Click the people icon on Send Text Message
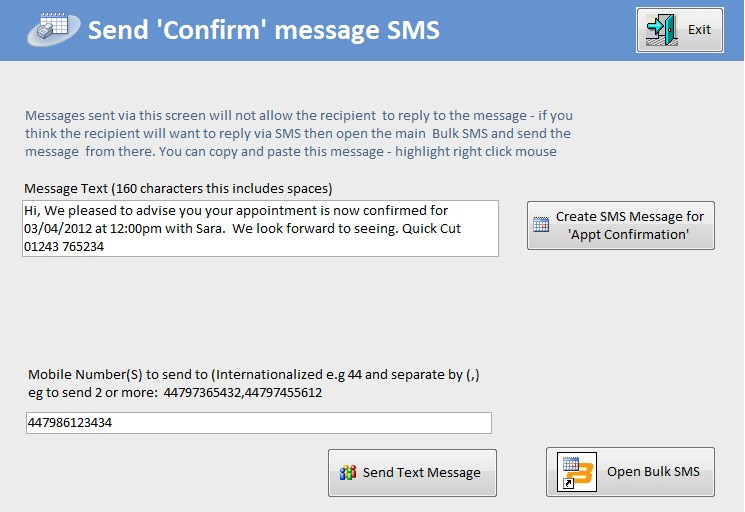Image resolution: width=745 pixels, height=512 pixels. pos(348,473)
